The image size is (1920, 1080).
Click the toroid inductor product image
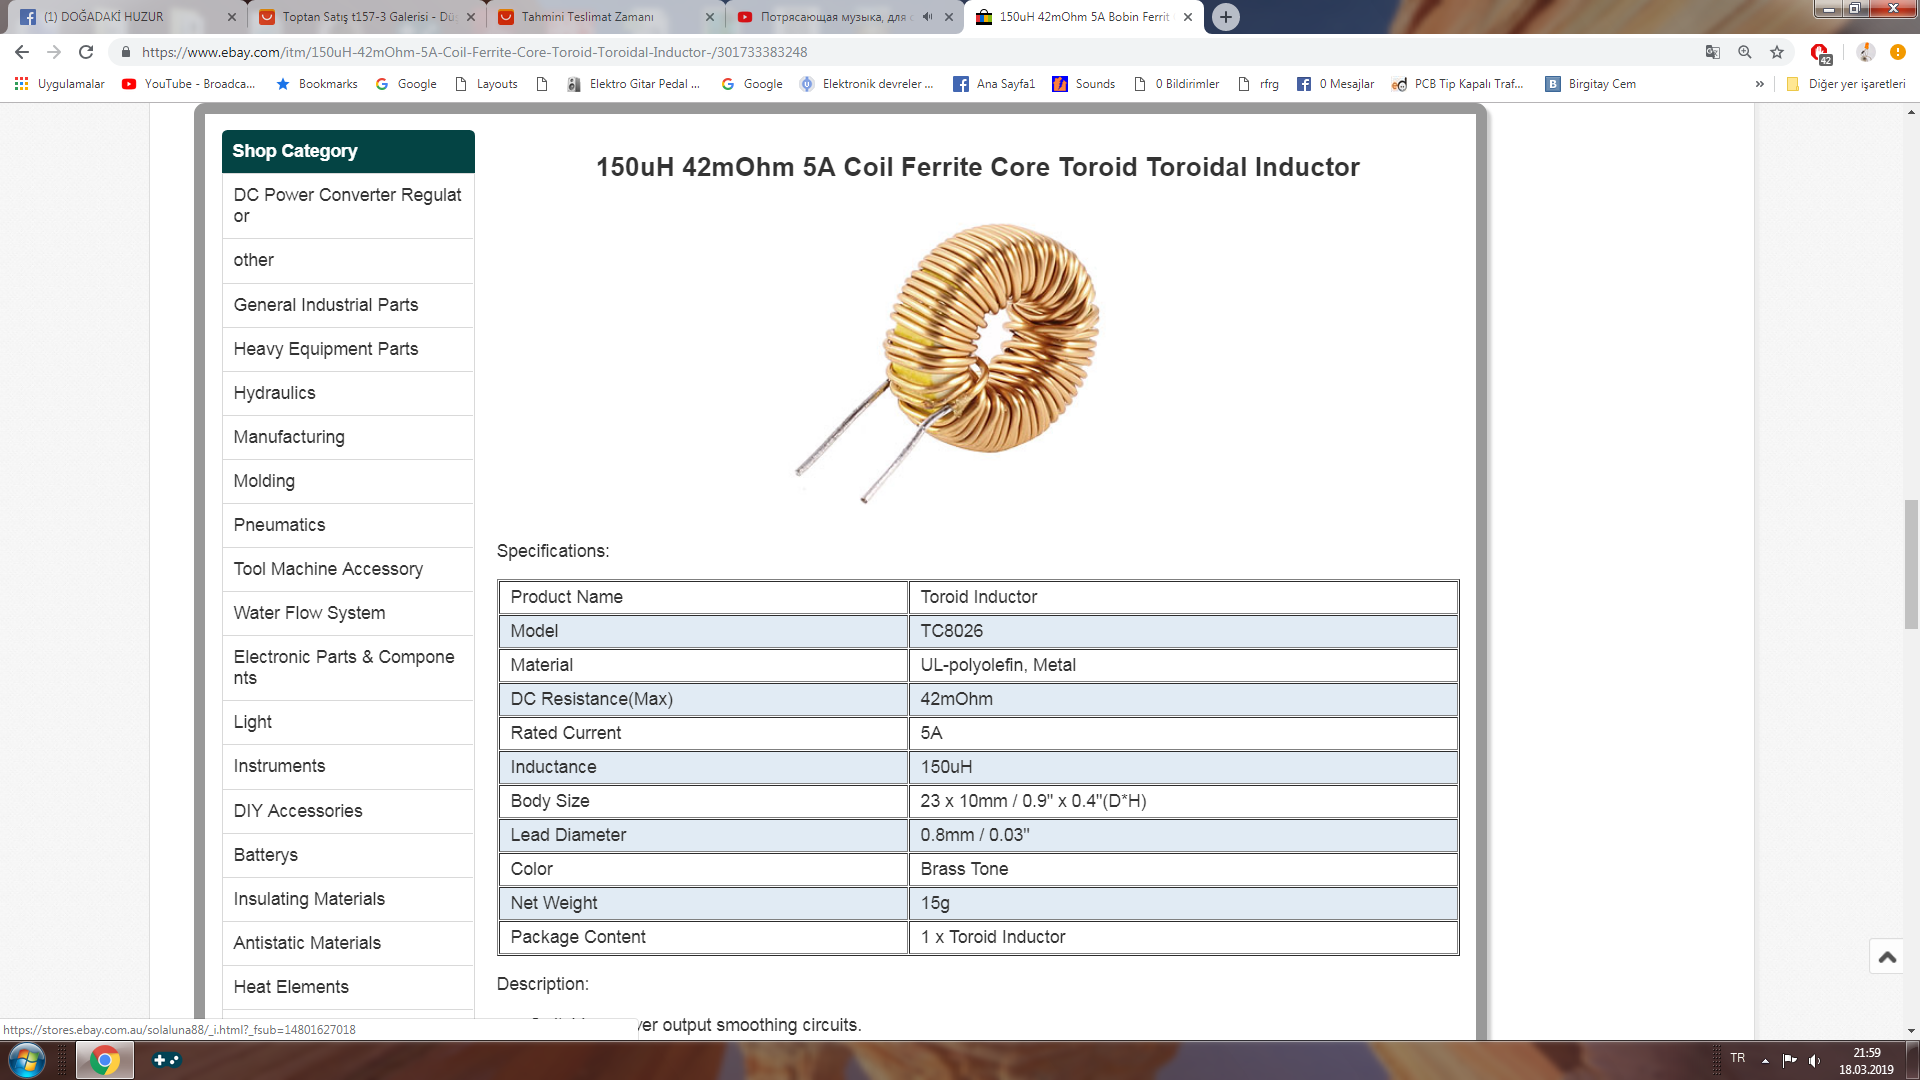tap(948, 362)
